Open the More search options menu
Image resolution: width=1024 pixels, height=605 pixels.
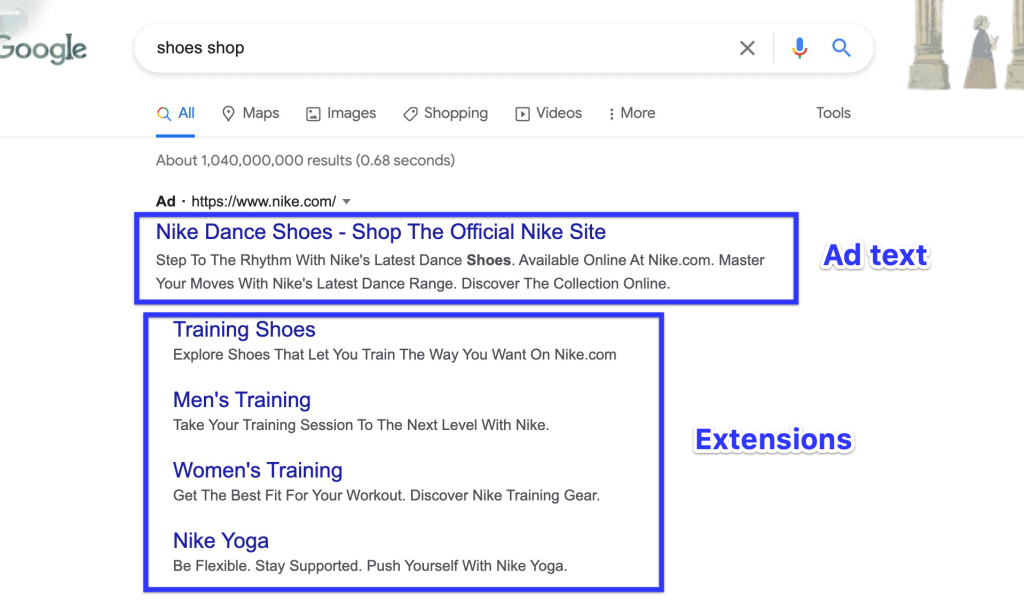pos(632,113)
